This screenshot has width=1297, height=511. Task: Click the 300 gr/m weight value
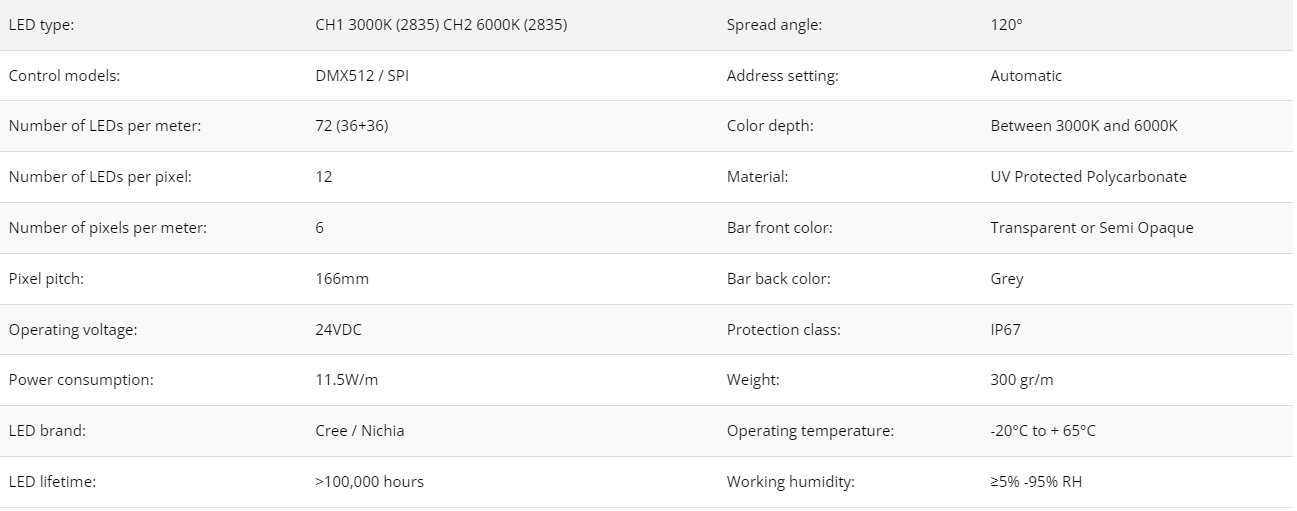point(1022,380)
